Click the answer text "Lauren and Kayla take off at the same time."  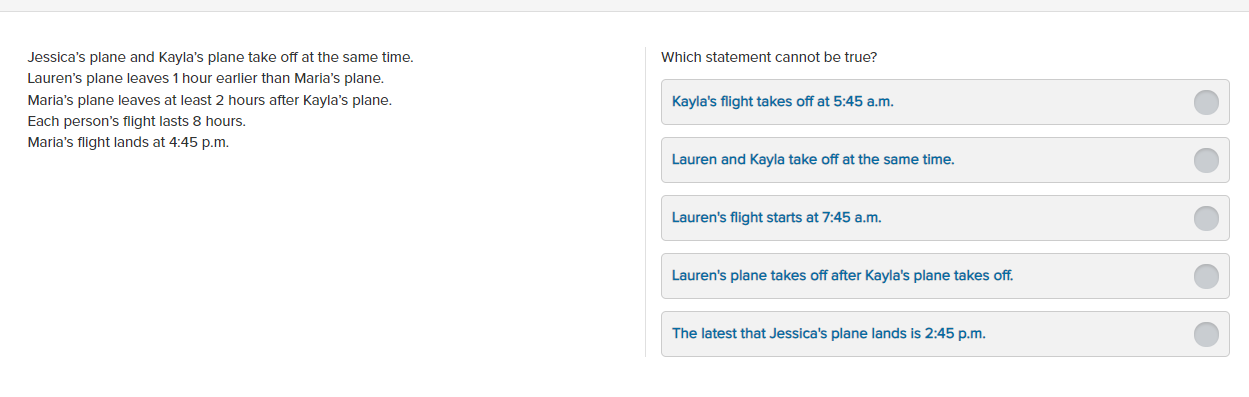[813, 160]
